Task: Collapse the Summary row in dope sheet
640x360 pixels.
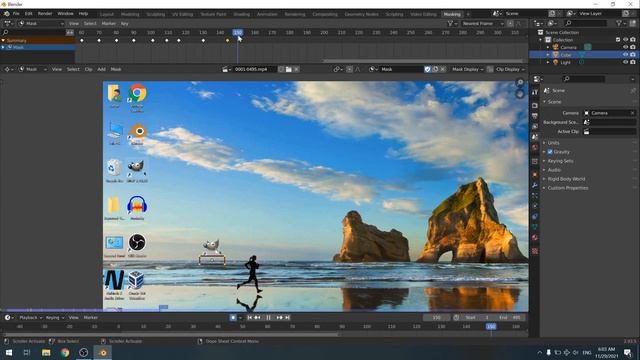Action: (x=3, y=40)
